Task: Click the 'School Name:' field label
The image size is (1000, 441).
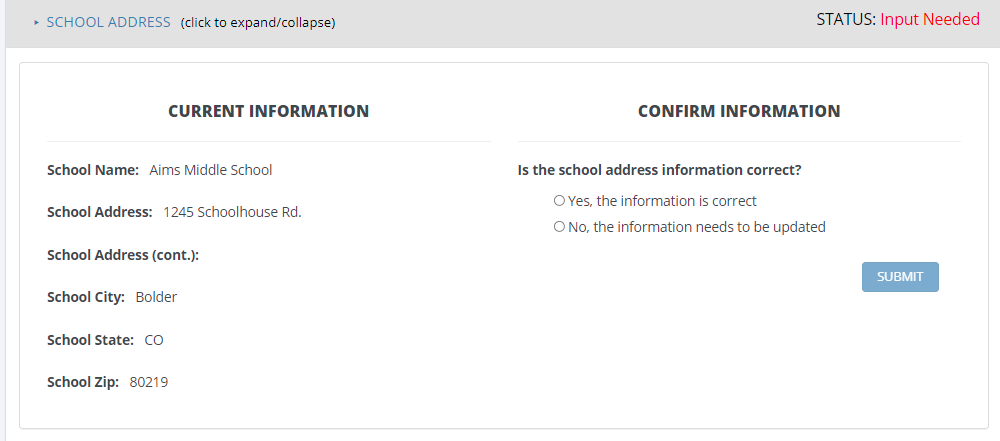Action: pos(93,170)
